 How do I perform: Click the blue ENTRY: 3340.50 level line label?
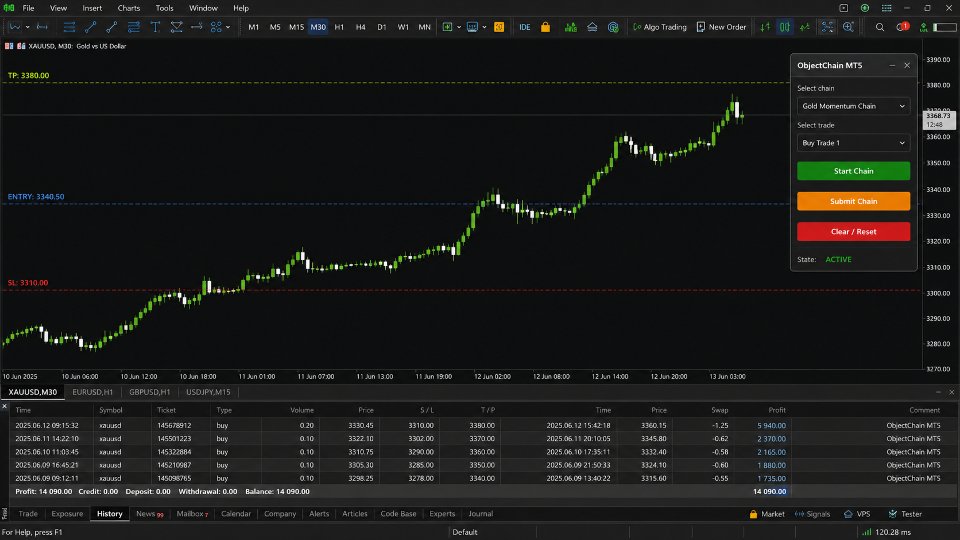[x=36, y=197]
